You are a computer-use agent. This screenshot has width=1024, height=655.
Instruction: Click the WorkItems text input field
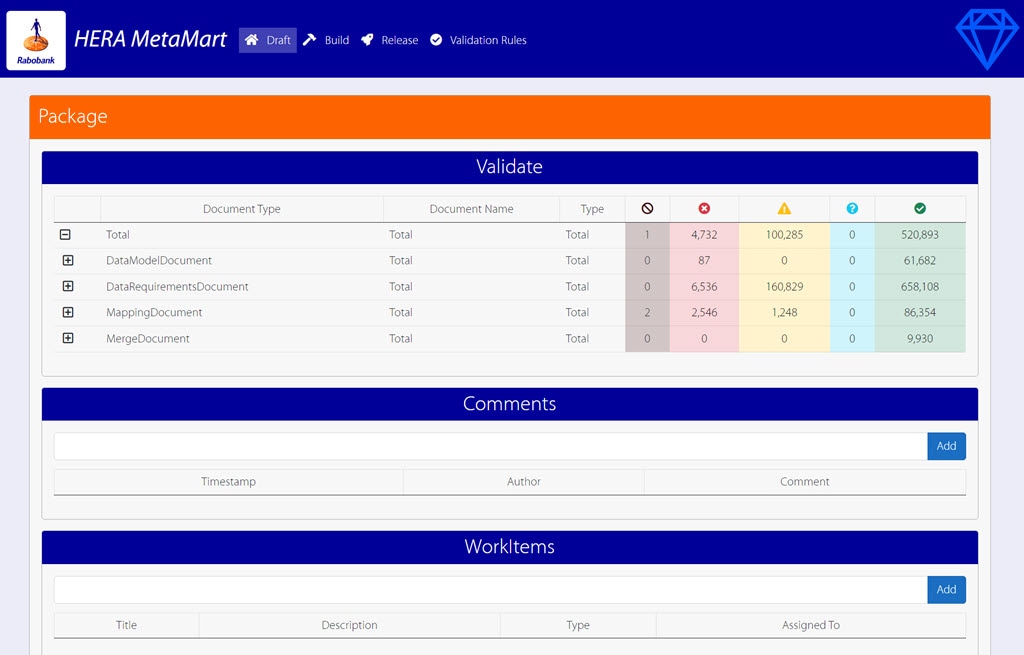click(x=490, y=590)
